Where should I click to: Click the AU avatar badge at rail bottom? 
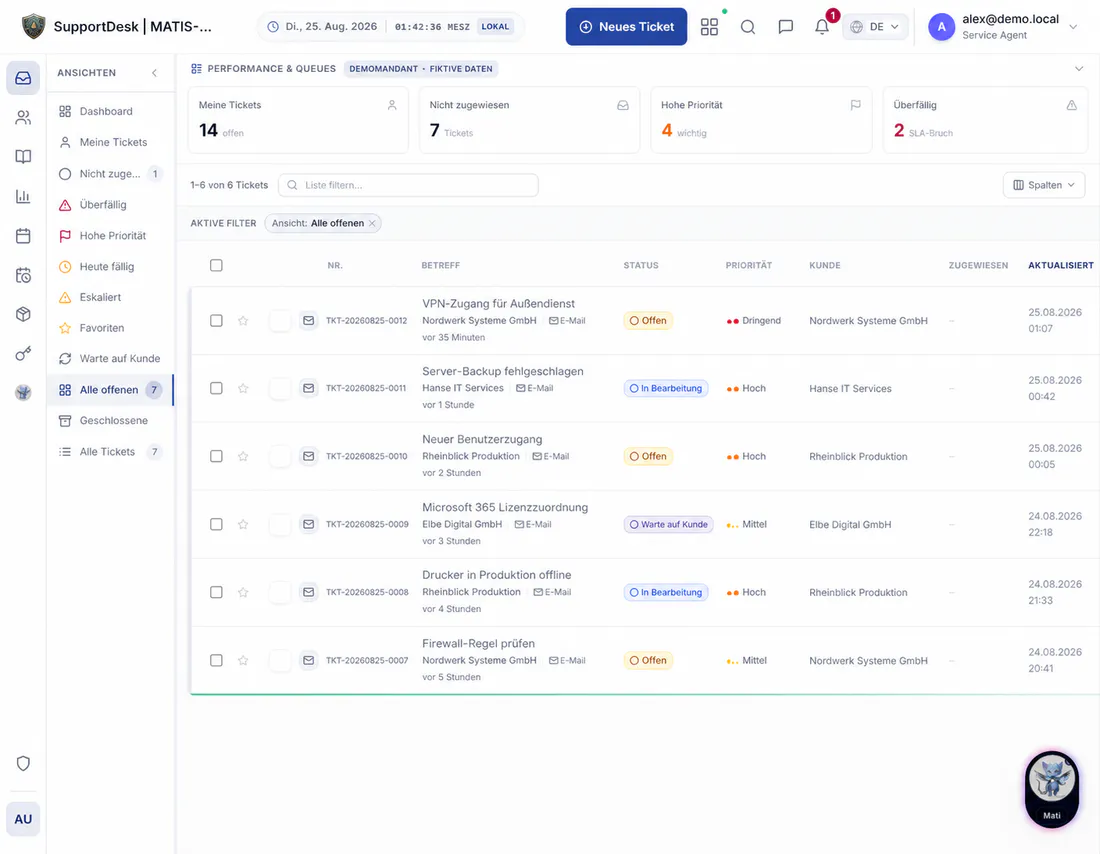pos(23,819)
